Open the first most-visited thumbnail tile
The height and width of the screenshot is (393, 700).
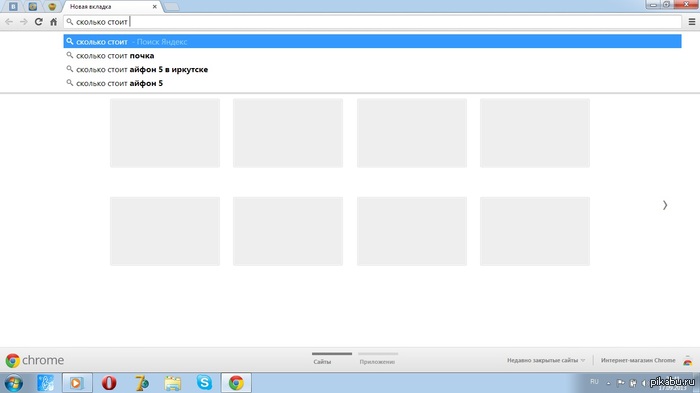pyautogui.click(x=165, y=133)
